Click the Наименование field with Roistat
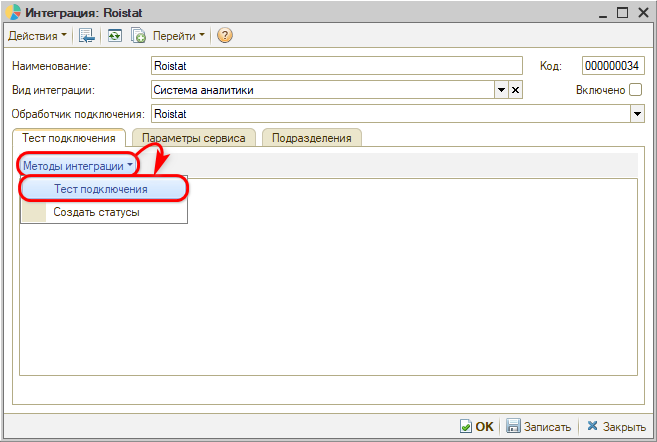657x442 pixels. [336, 66]
